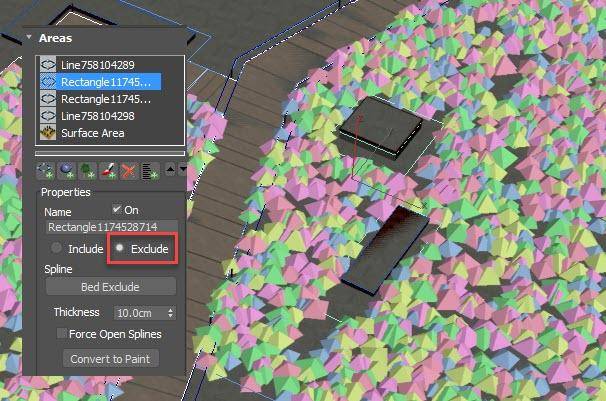The width and height of the screenshot is (606, 401).
Task: Delete the selected area with red X
Action: click(130, 170)
